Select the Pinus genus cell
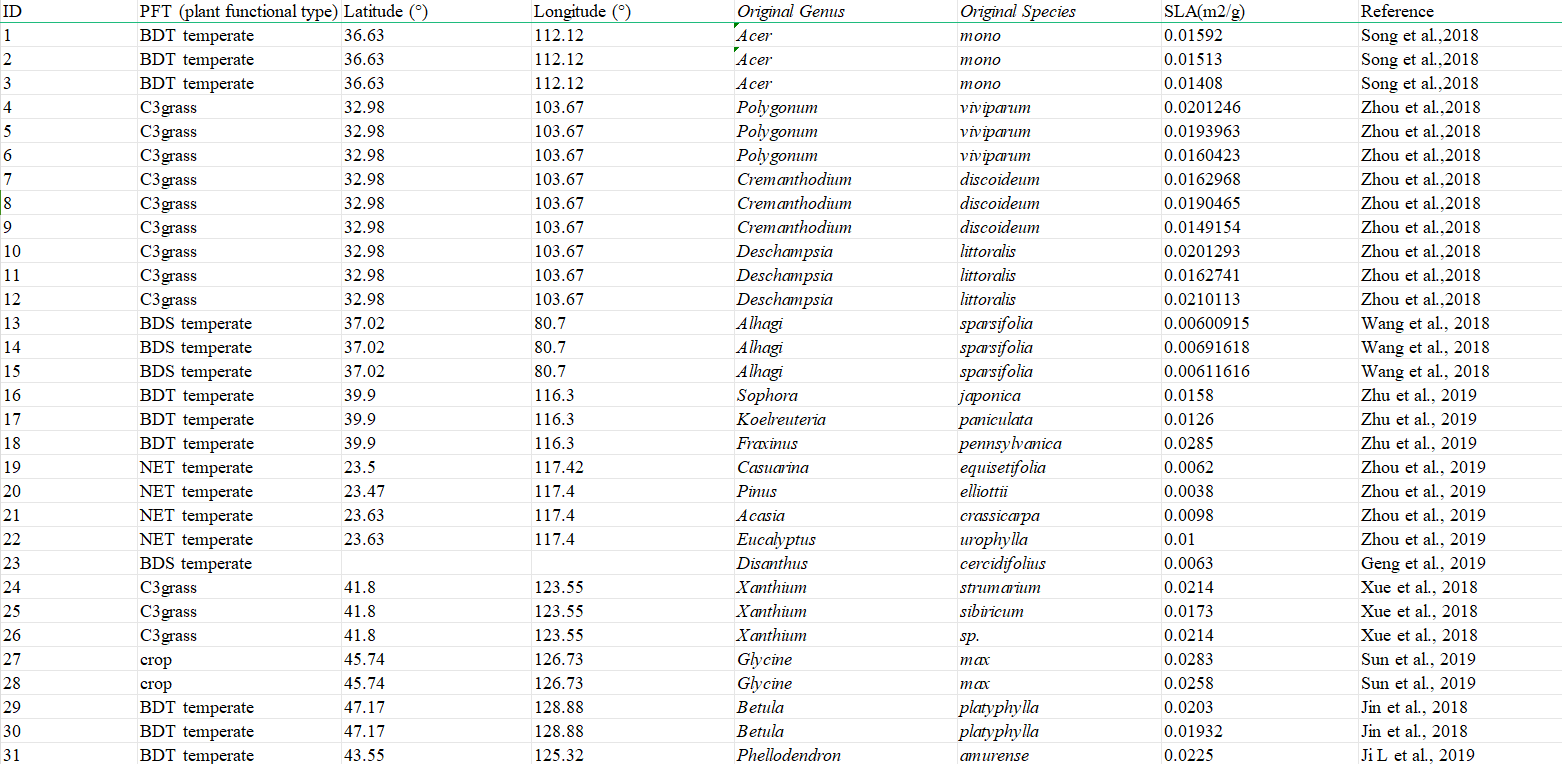The width and height of the screenshot is (1562, 764). coord(757,492)
